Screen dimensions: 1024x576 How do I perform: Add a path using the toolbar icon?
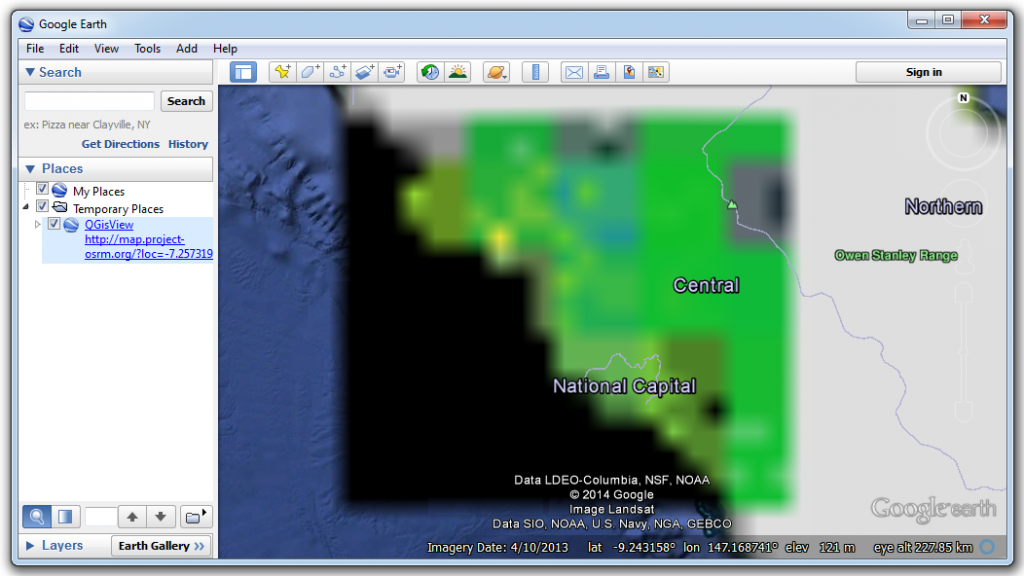pos(337,72)
